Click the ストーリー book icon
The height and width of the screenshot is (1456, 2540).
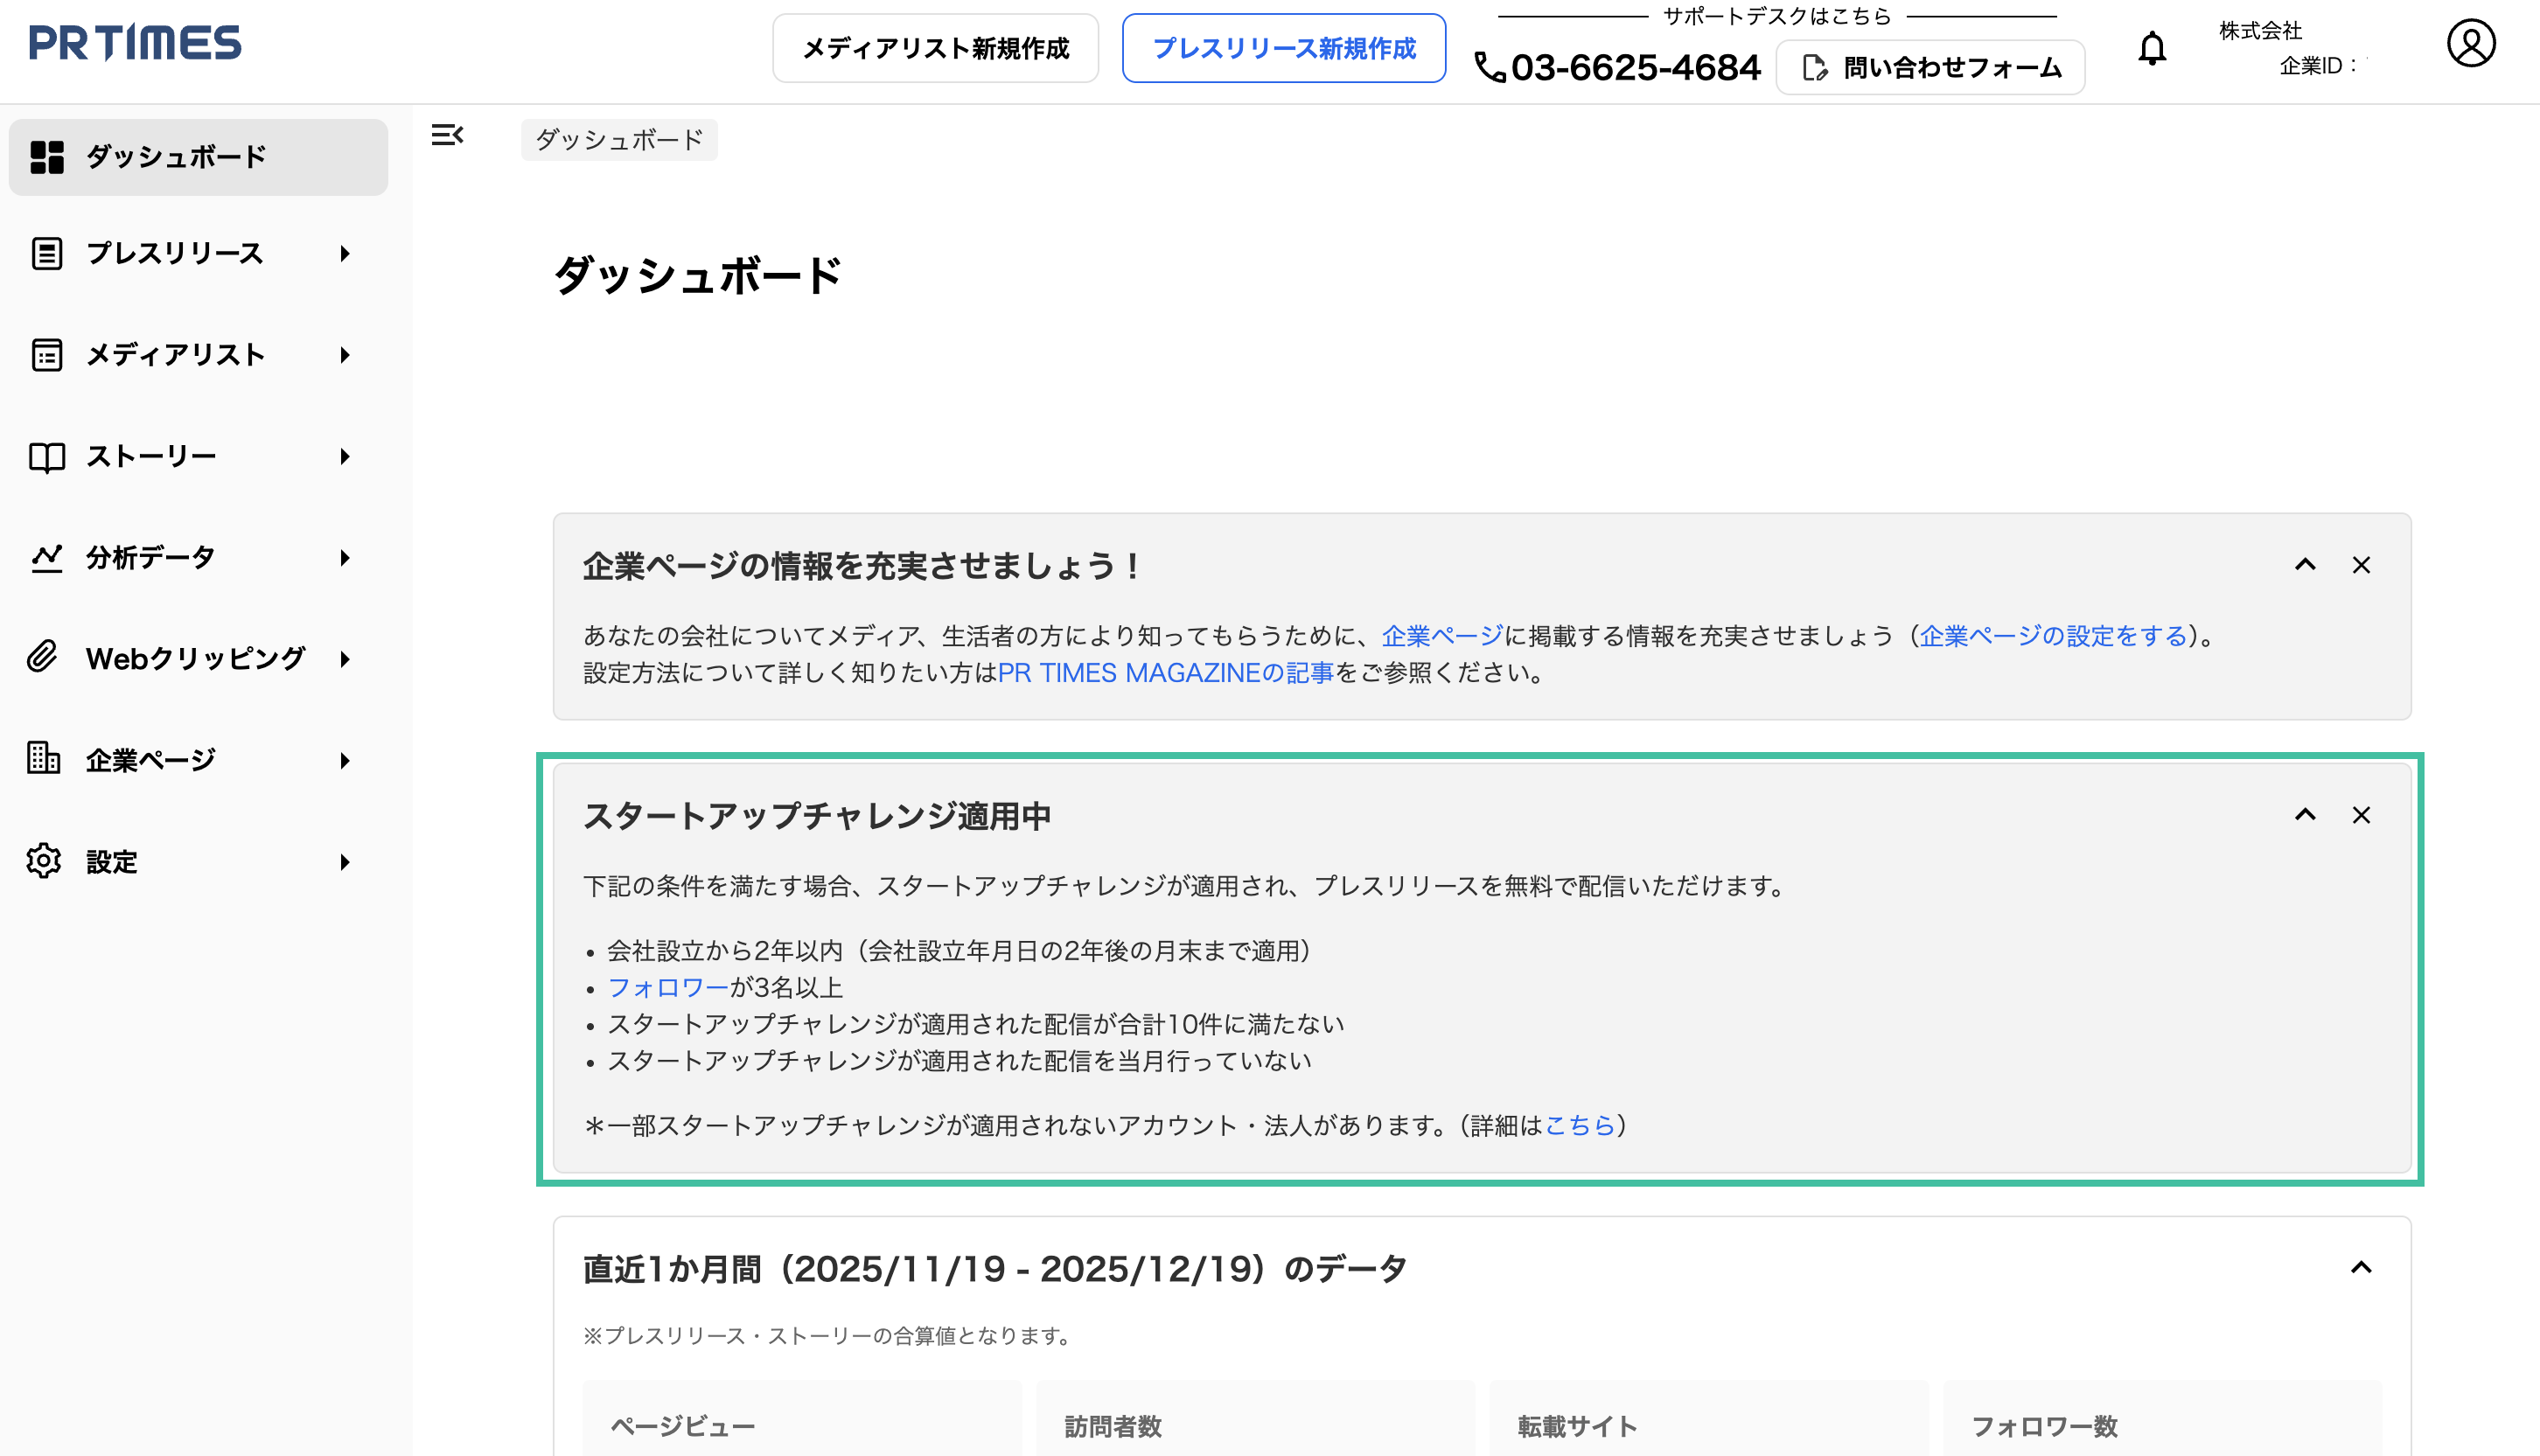tap(45, 456)
